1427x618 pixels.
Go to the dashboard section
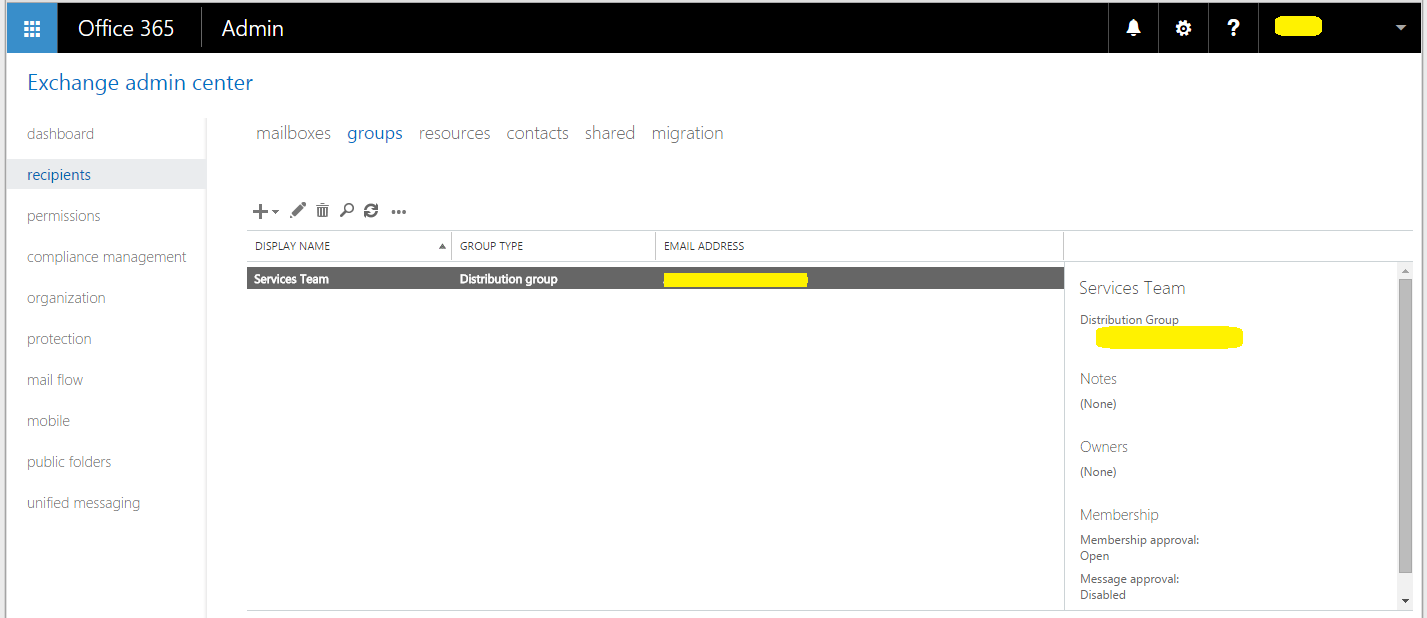(x=60, y=133)
